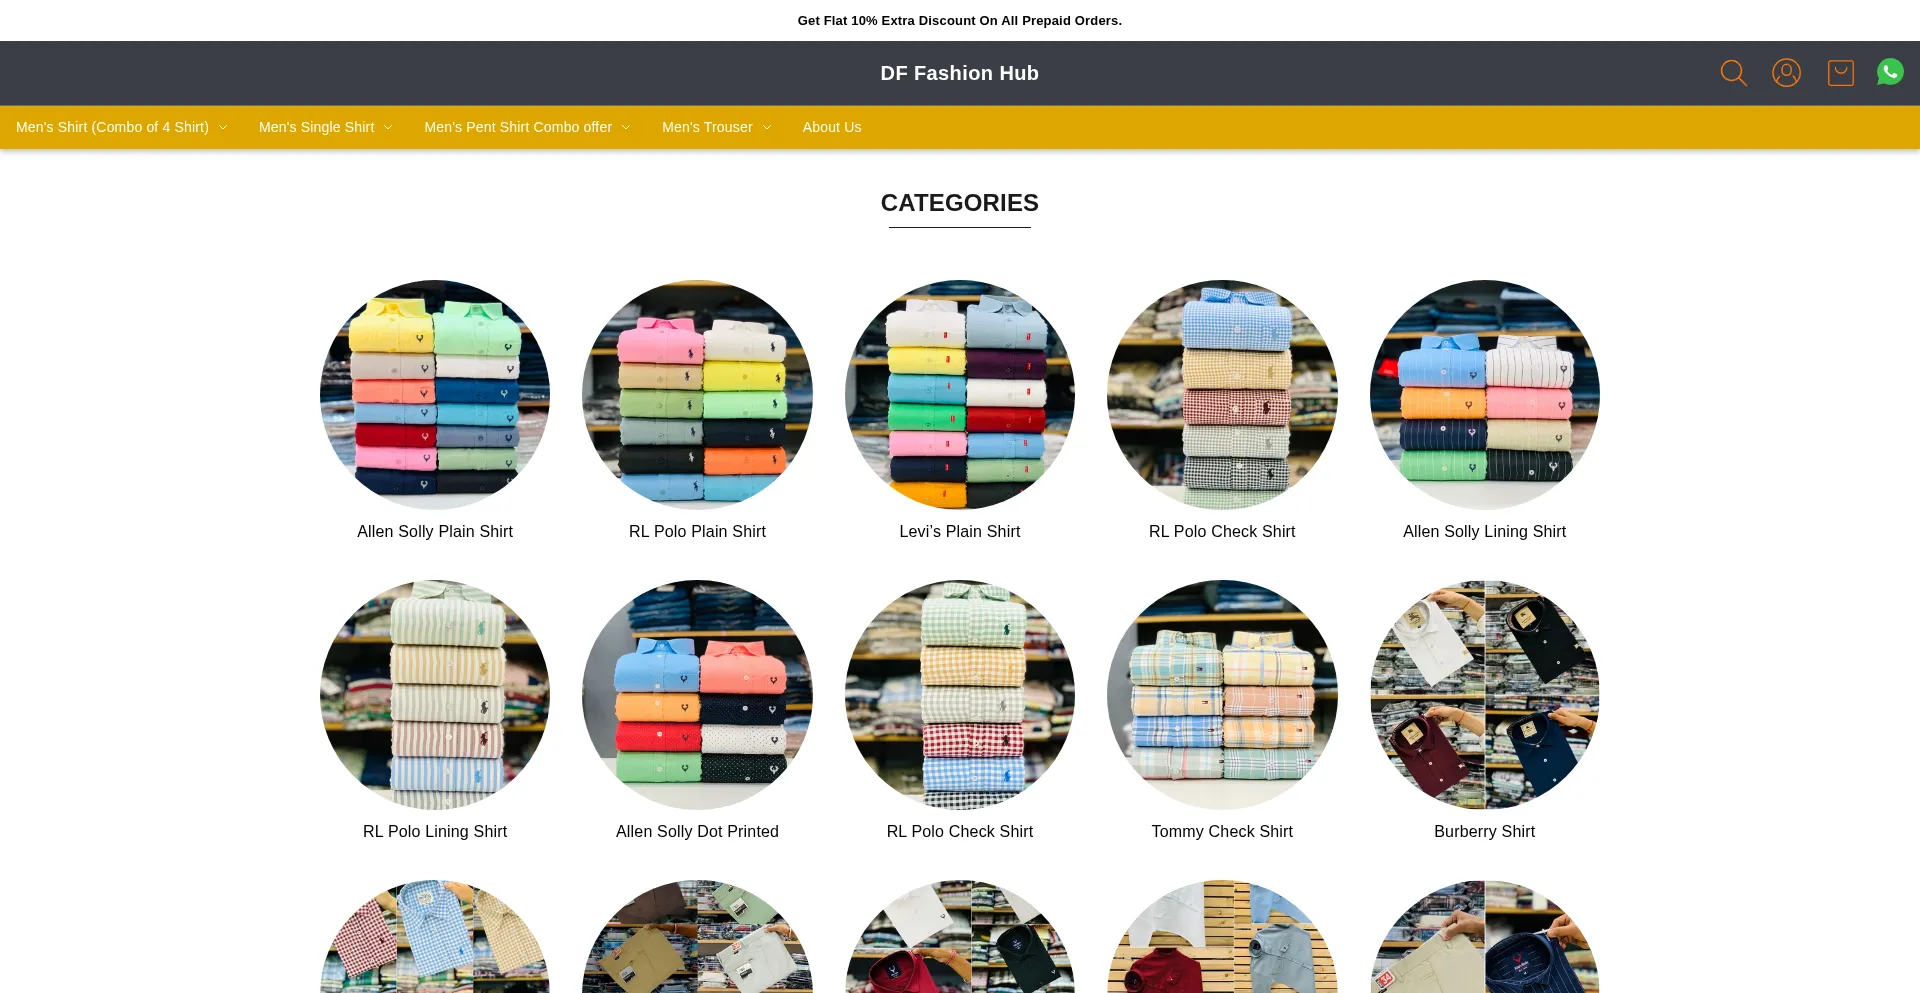Image resolution: width=1920 pixels, height=993 pixels.
Task: Expand Men's Pent Shirt Combo offer menu
Action: click(527, 127)
